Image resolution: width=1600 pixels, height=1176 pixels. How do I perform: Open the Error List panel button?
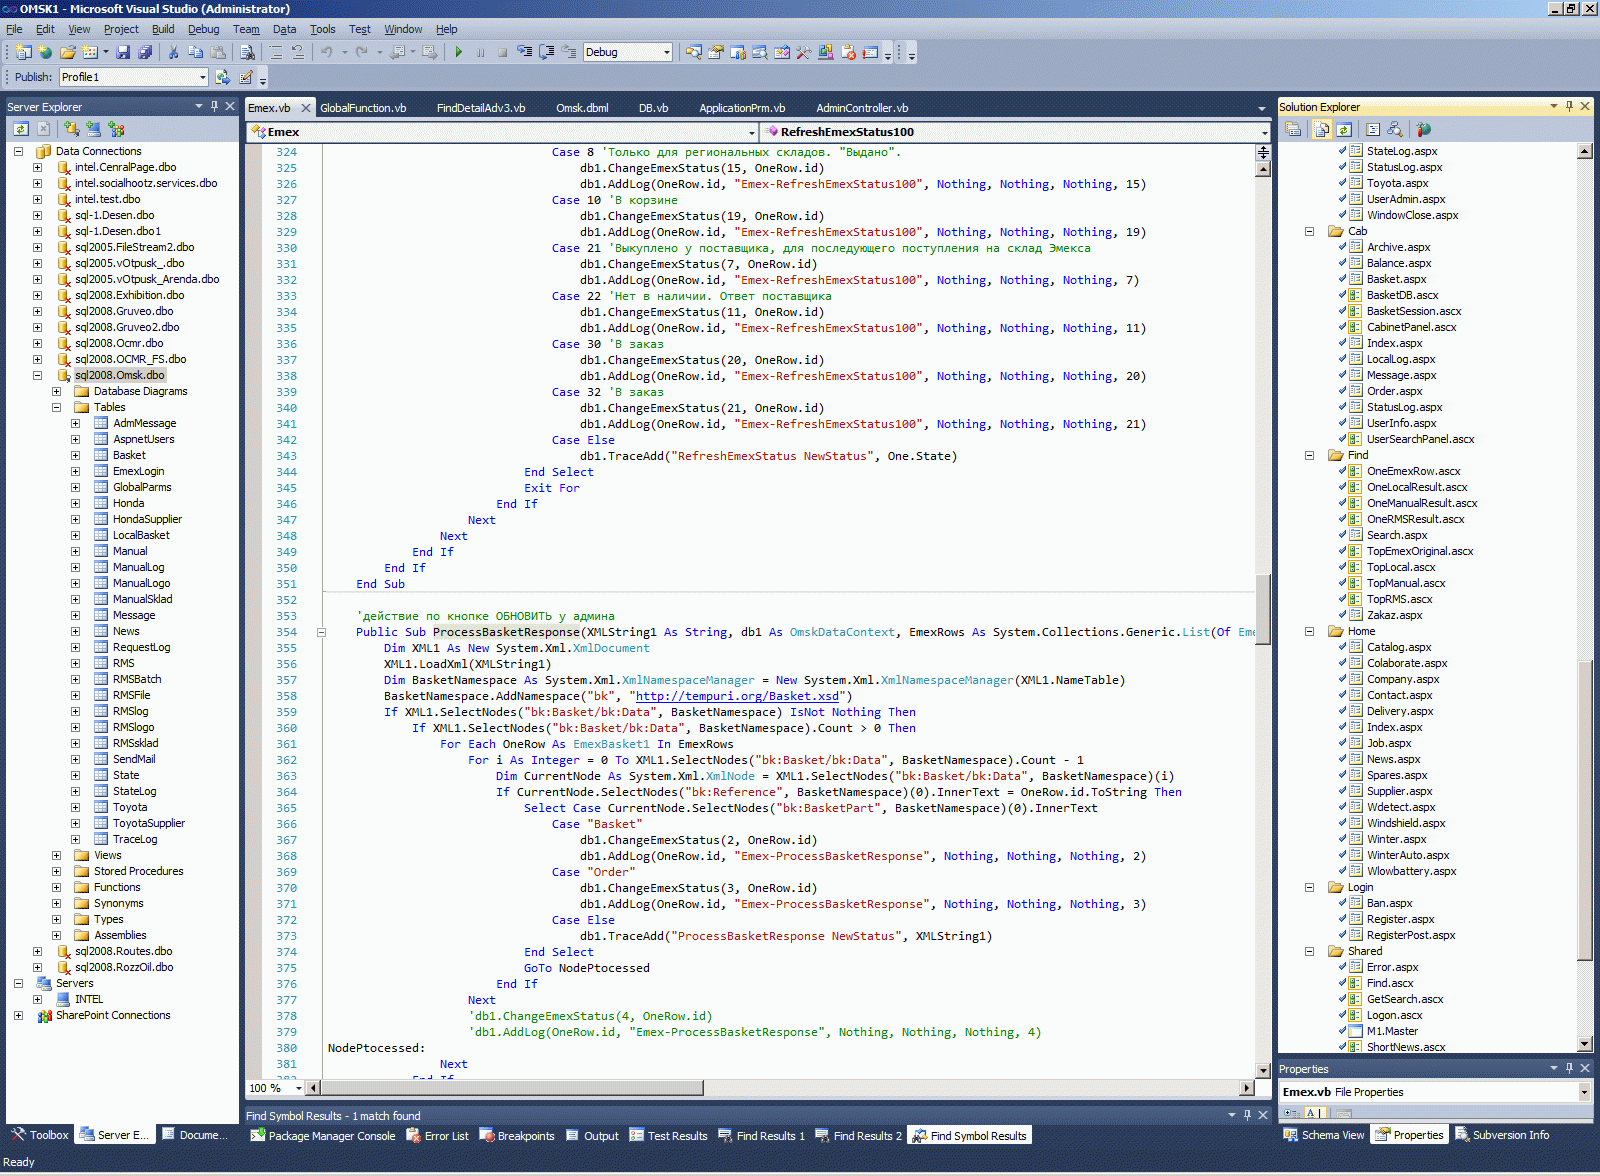[x=437, y=1135]
